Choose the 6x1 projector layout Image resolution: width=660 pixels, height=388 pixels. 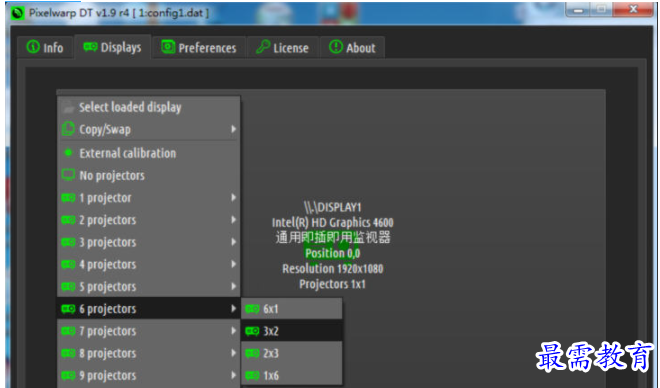[x=292, y=309]
